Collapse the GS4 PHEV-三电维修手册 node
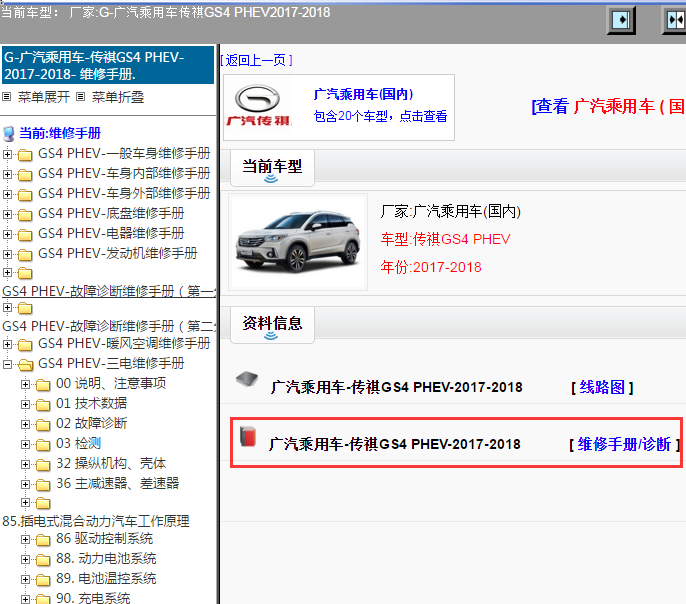The width and height of the screenshot is (686, 604). click(7, 364)
